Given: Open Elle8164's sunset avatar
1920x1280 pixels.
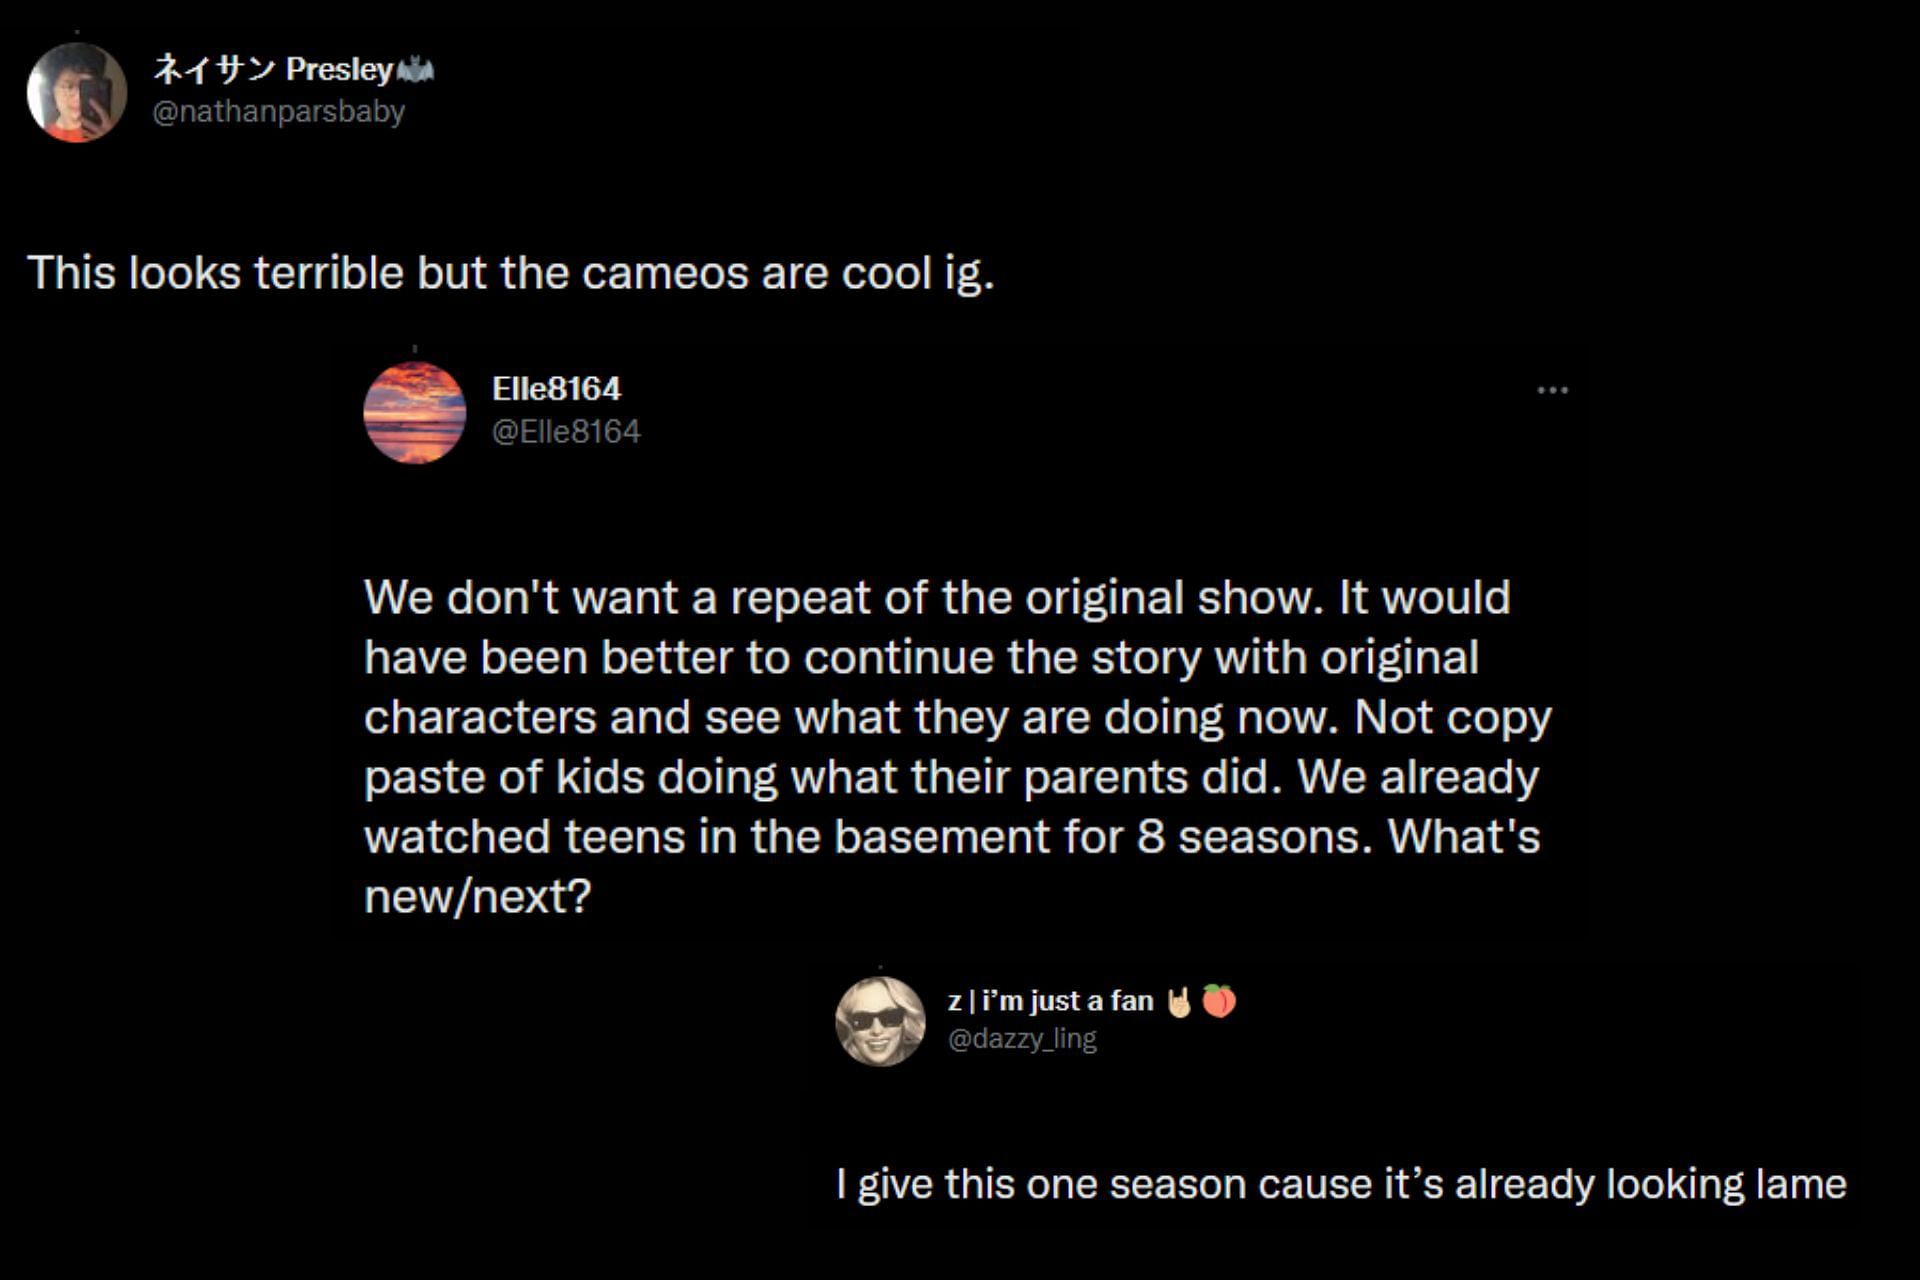Looking at the screenshot, I should 414,412.
